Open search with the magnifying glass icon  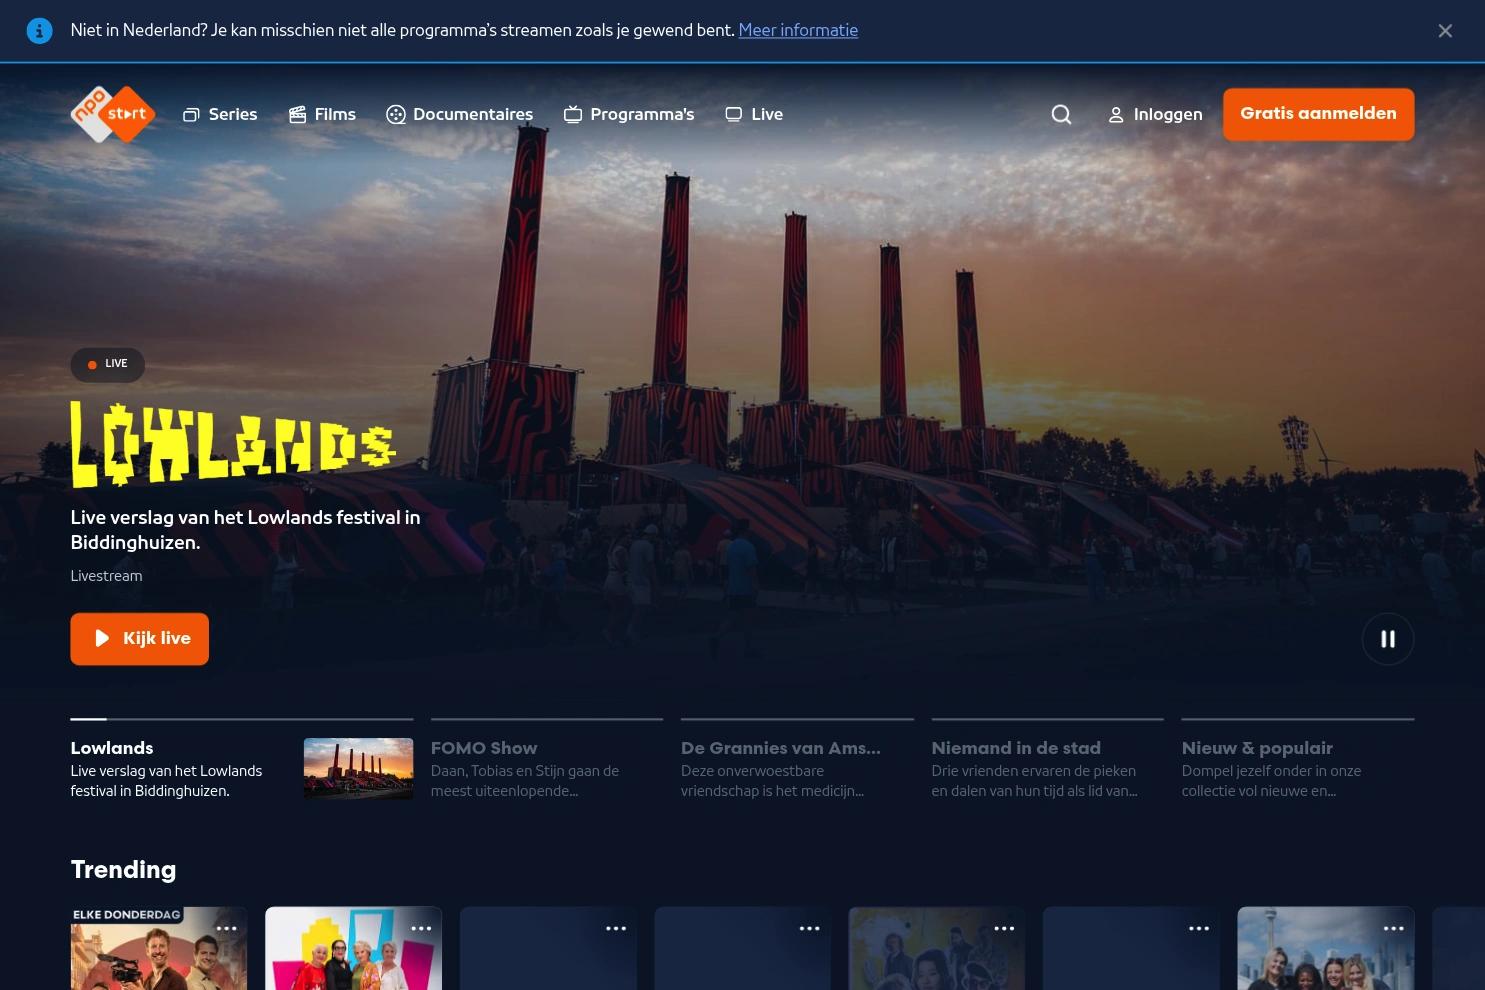click(1061, 115)
